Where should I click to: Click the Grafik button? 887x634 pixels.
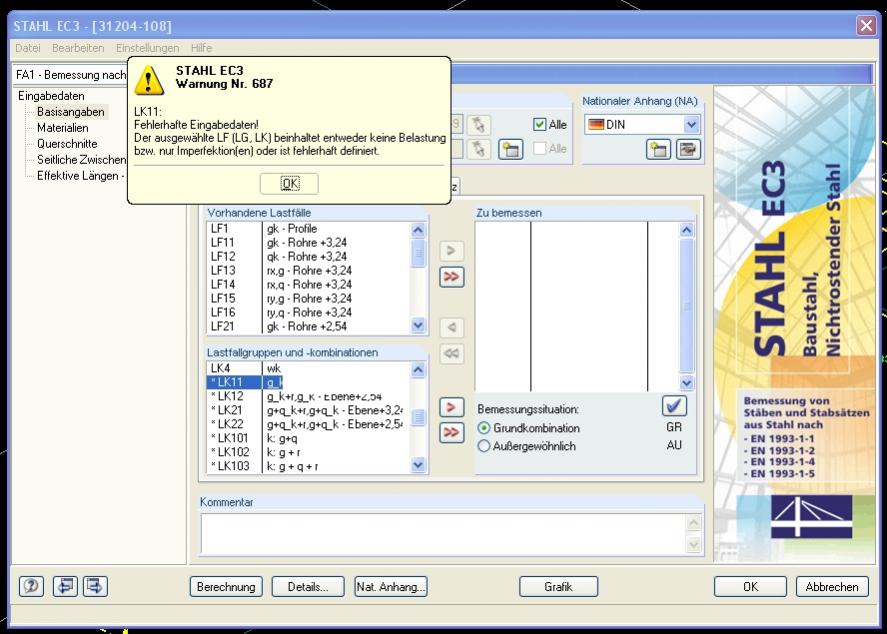click(558, 586)
